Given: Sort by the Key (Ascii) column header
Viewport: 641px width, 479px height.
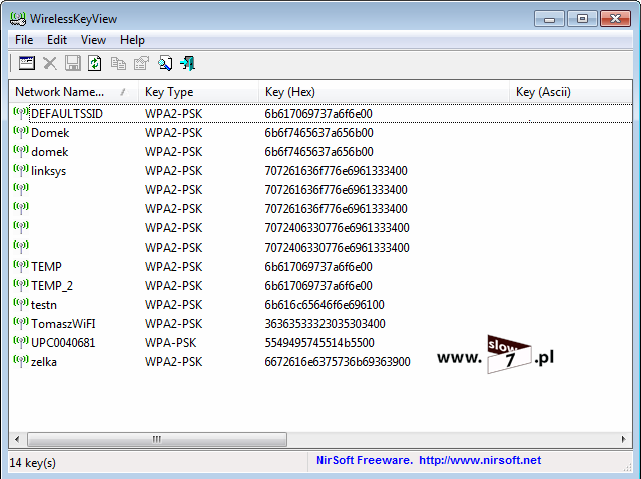Looking at the screenshot, I should [x=571, y=92].
